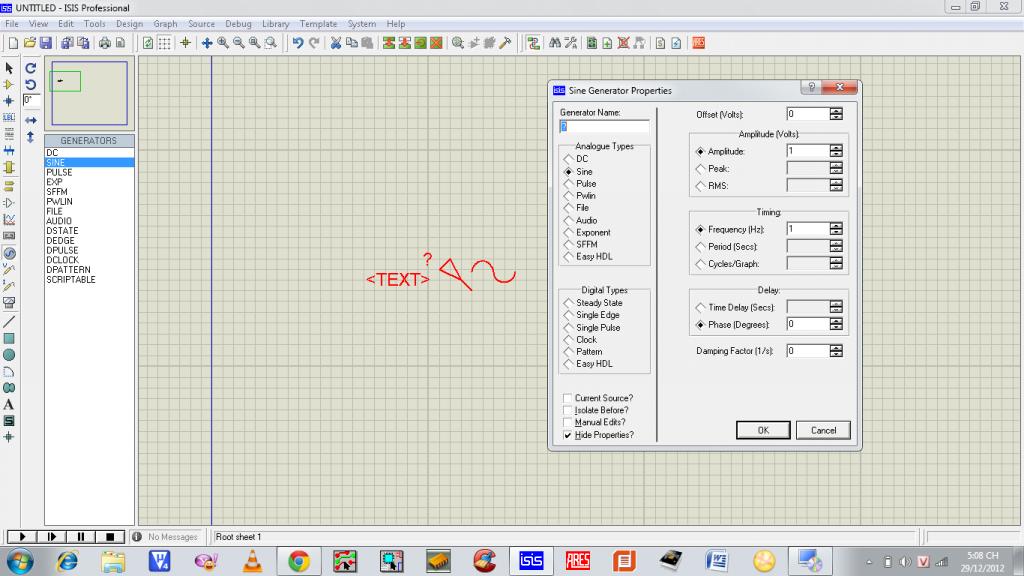Enable the Current Source checkbox
Image resolution: width=1024 pixels, height=576 pixels.
568,398
